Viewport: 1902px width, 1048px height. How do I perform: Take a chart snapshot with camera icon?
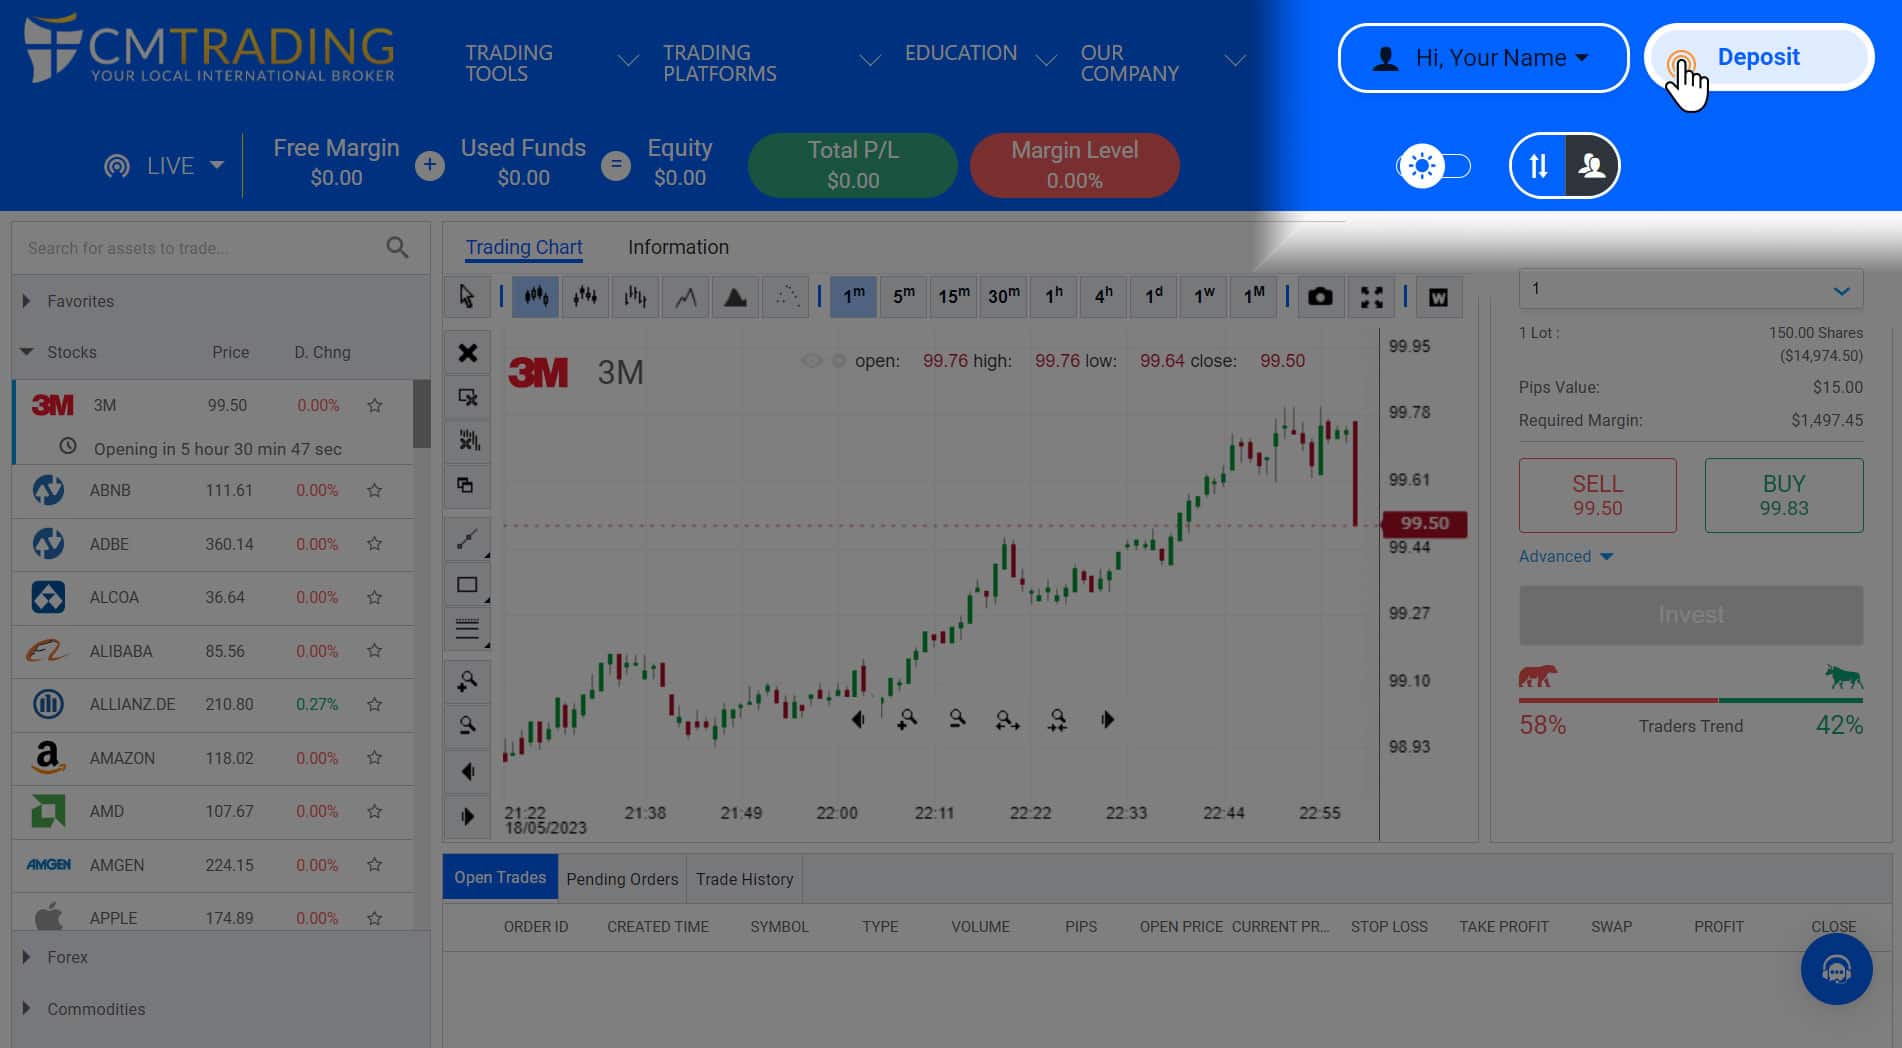[1320, 297]
